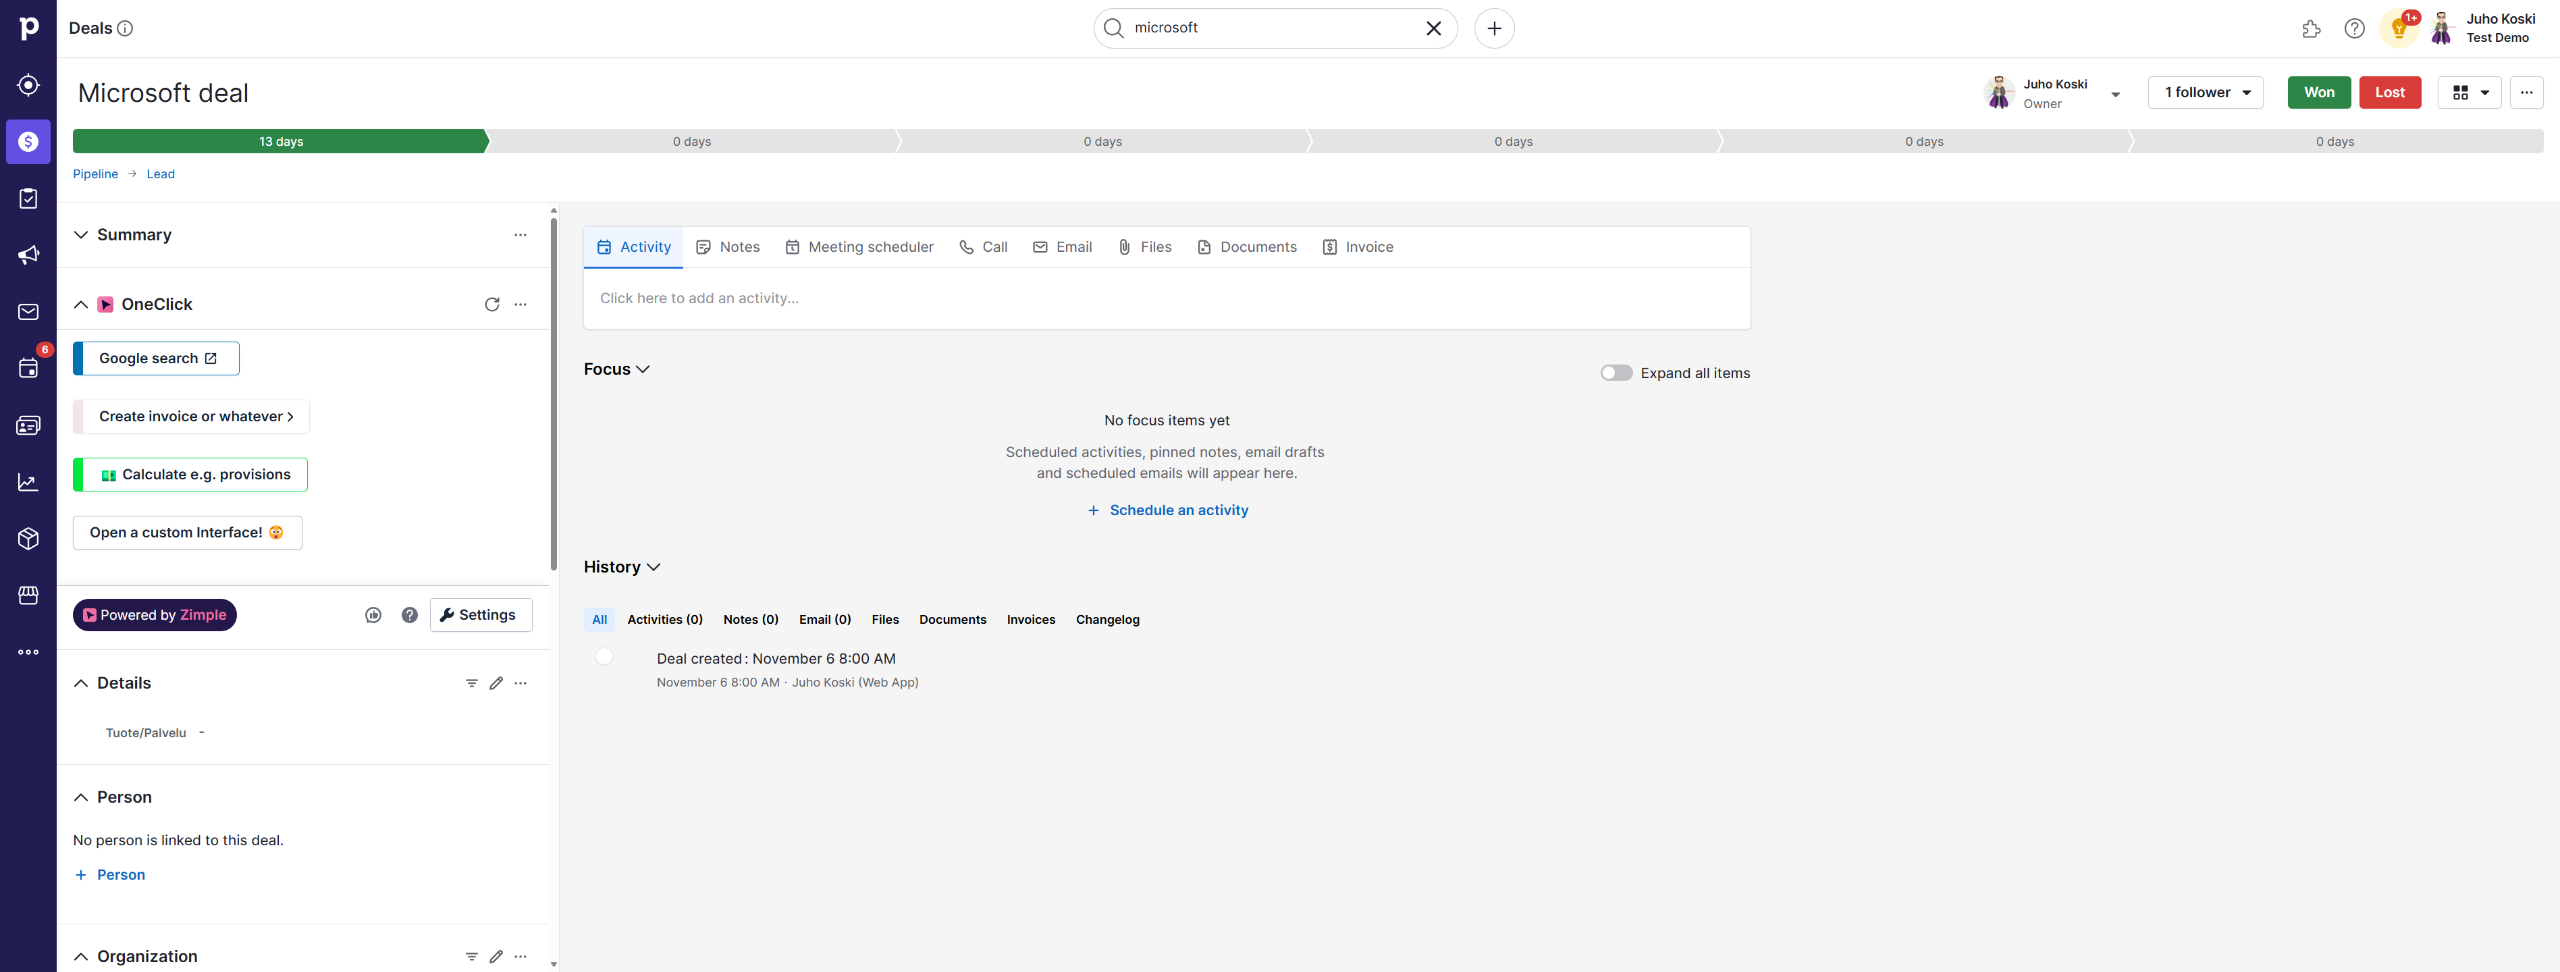Open Details section more options
Screen dimensions: 2560x972
pos(520,683)
